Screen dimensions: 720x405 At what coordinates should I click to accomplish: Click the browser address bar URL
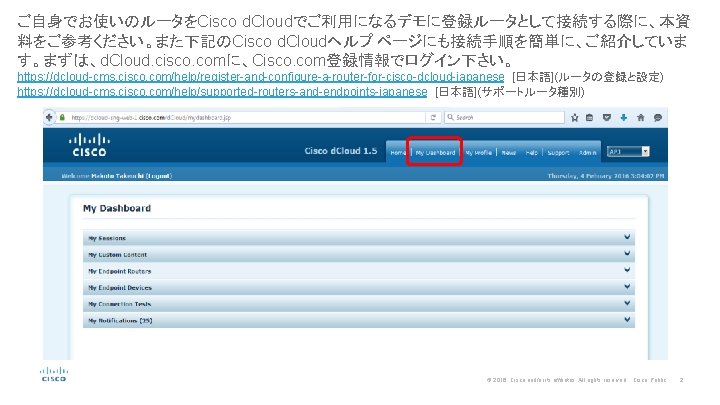coord(152,118)
